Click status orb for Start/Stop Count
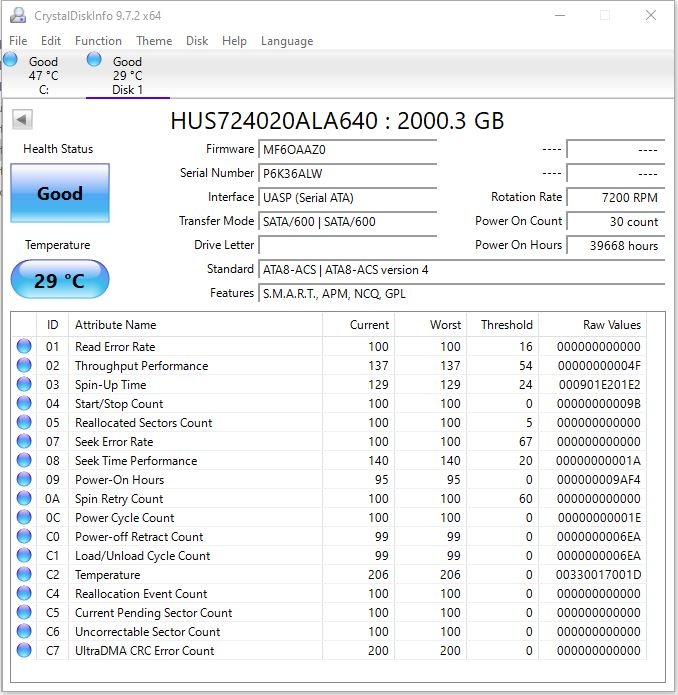Screen dimensions: 678x695 click(x=24, y=403)
